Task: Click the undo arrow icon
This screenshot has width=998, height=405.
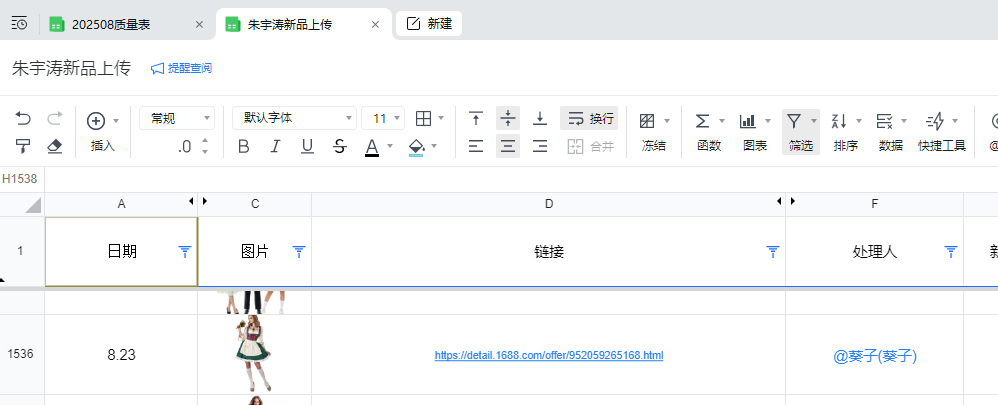Action: pos(23,119)
